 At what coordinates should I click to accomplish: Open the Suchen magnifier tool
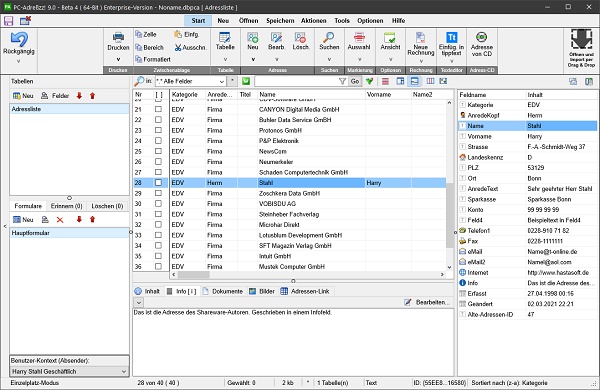point(329,37)
